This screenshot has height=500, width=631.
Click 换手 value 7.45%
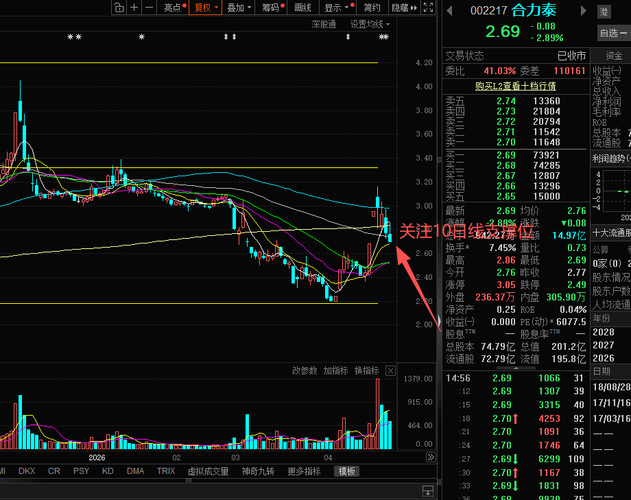[502, 248]
